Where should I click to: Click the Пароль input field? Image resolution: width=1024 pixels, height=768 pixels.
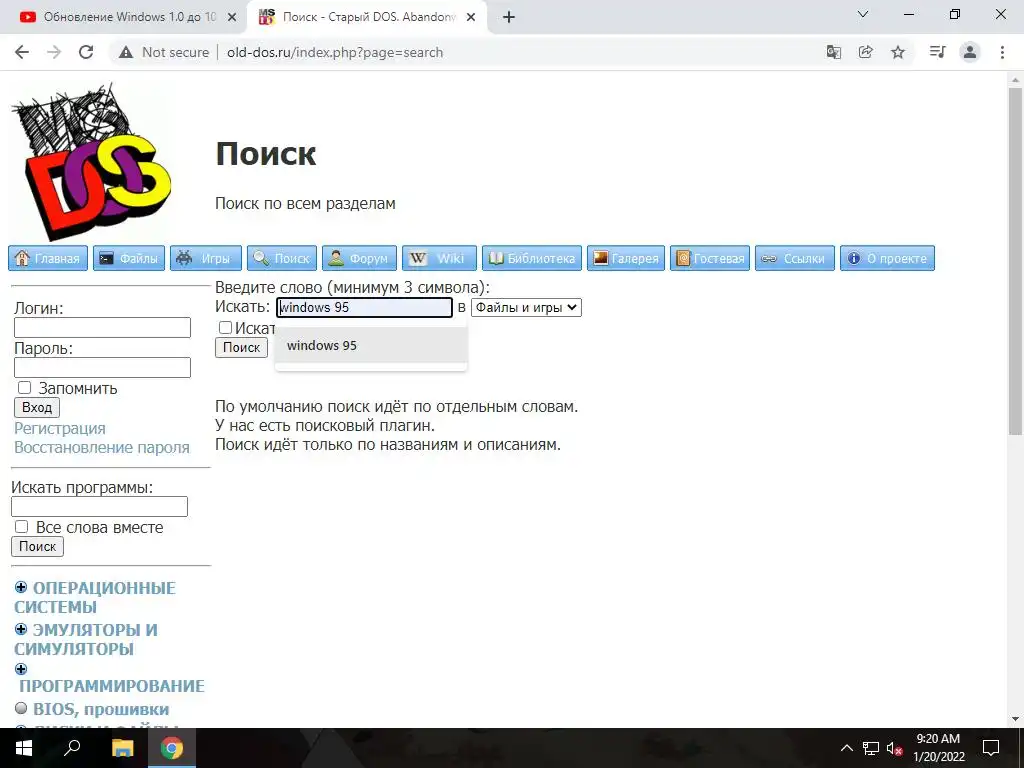click(x=103, y=367)
